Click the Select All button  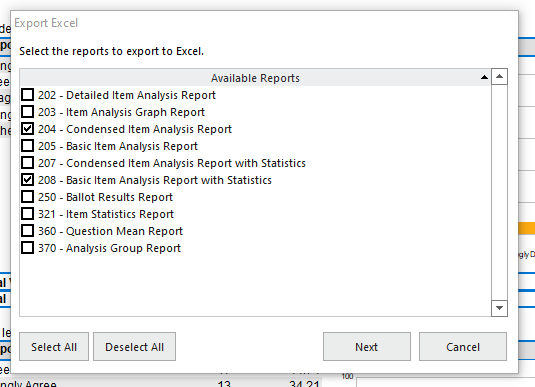coord(54,347)
